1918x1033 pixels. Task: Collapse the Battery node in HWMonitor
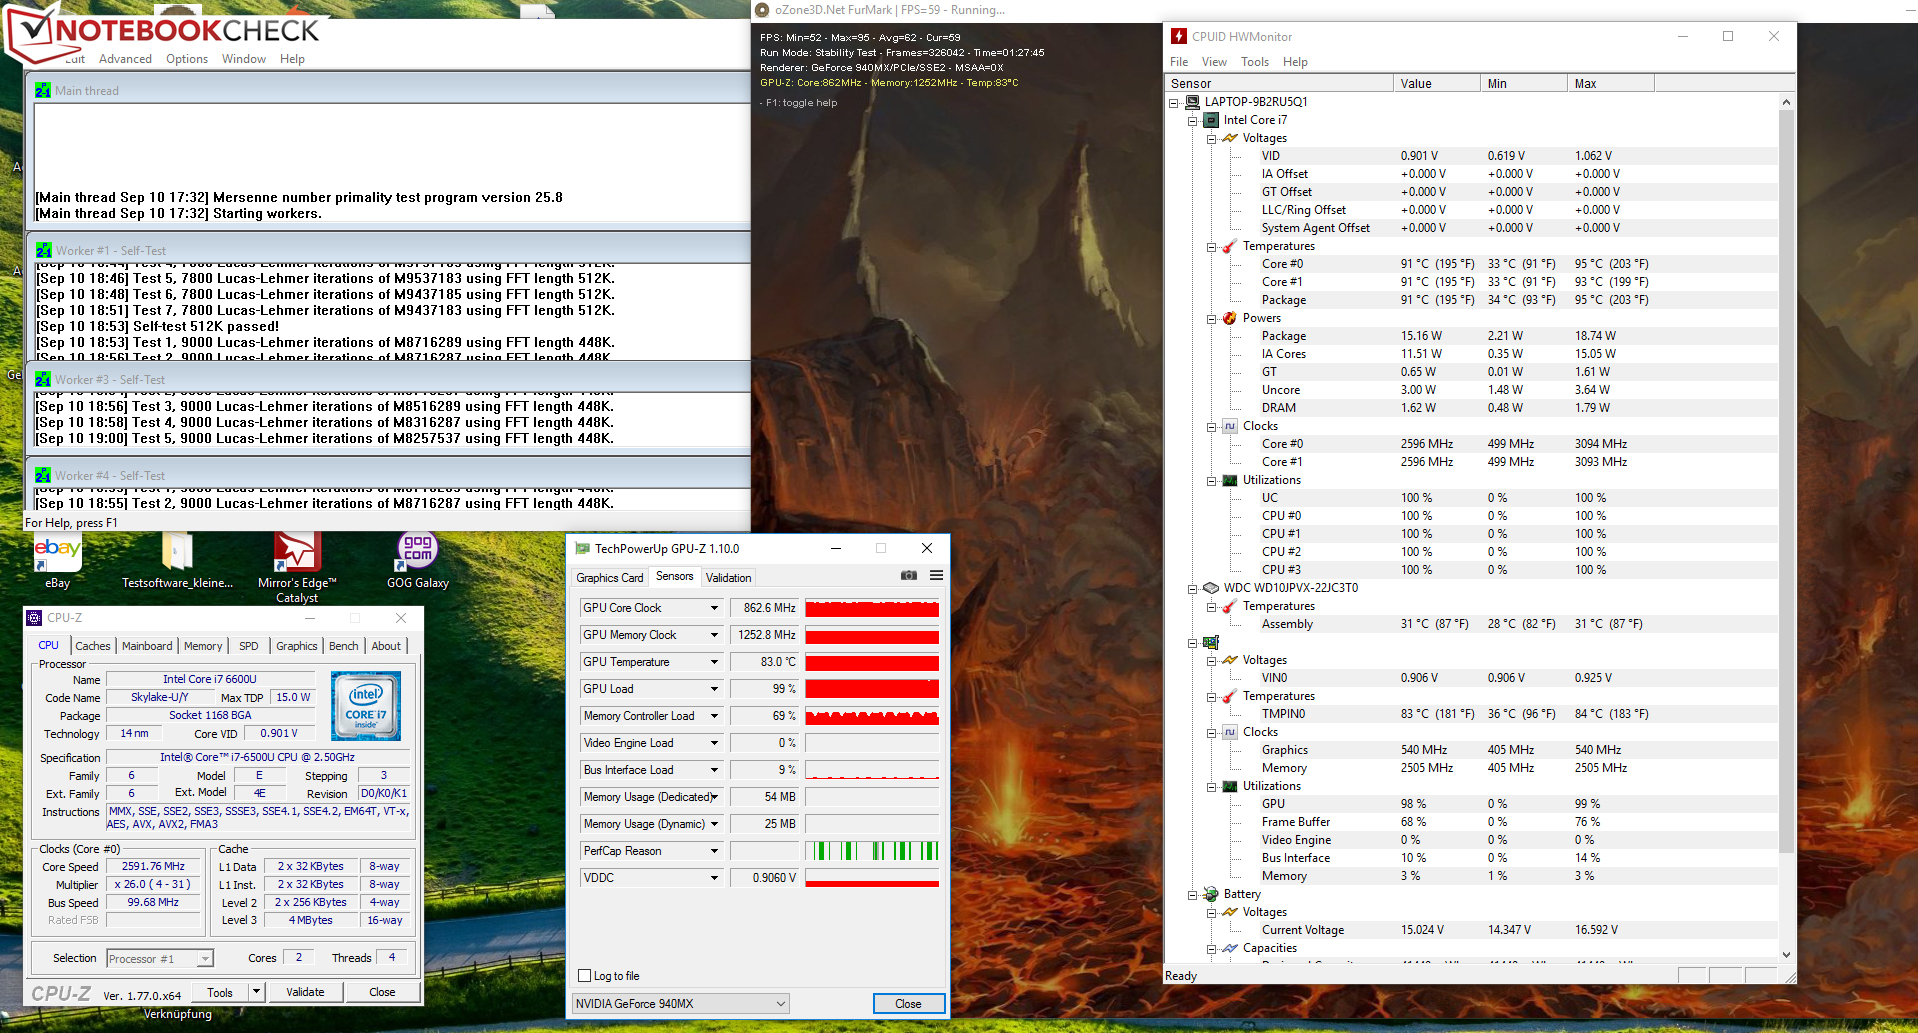click(x=1193, y=894)
